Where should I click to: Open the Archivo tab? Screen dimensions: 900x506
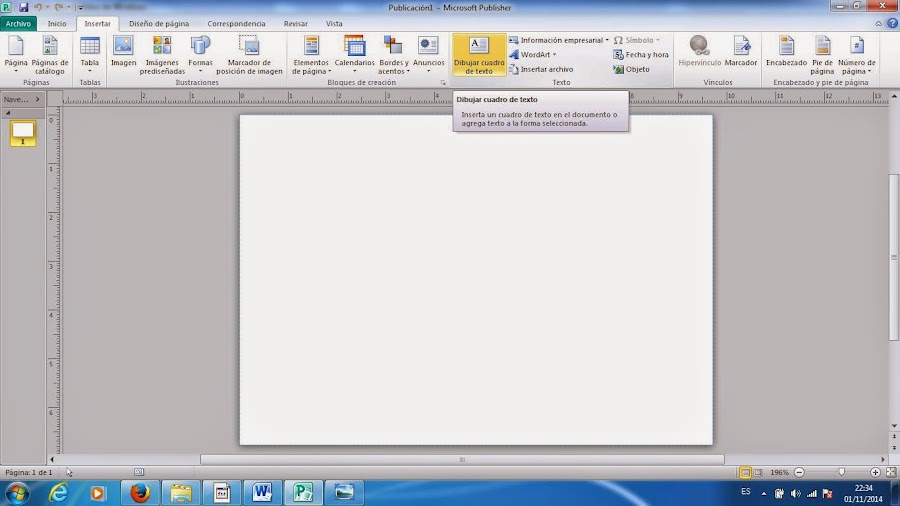[18, 24]
